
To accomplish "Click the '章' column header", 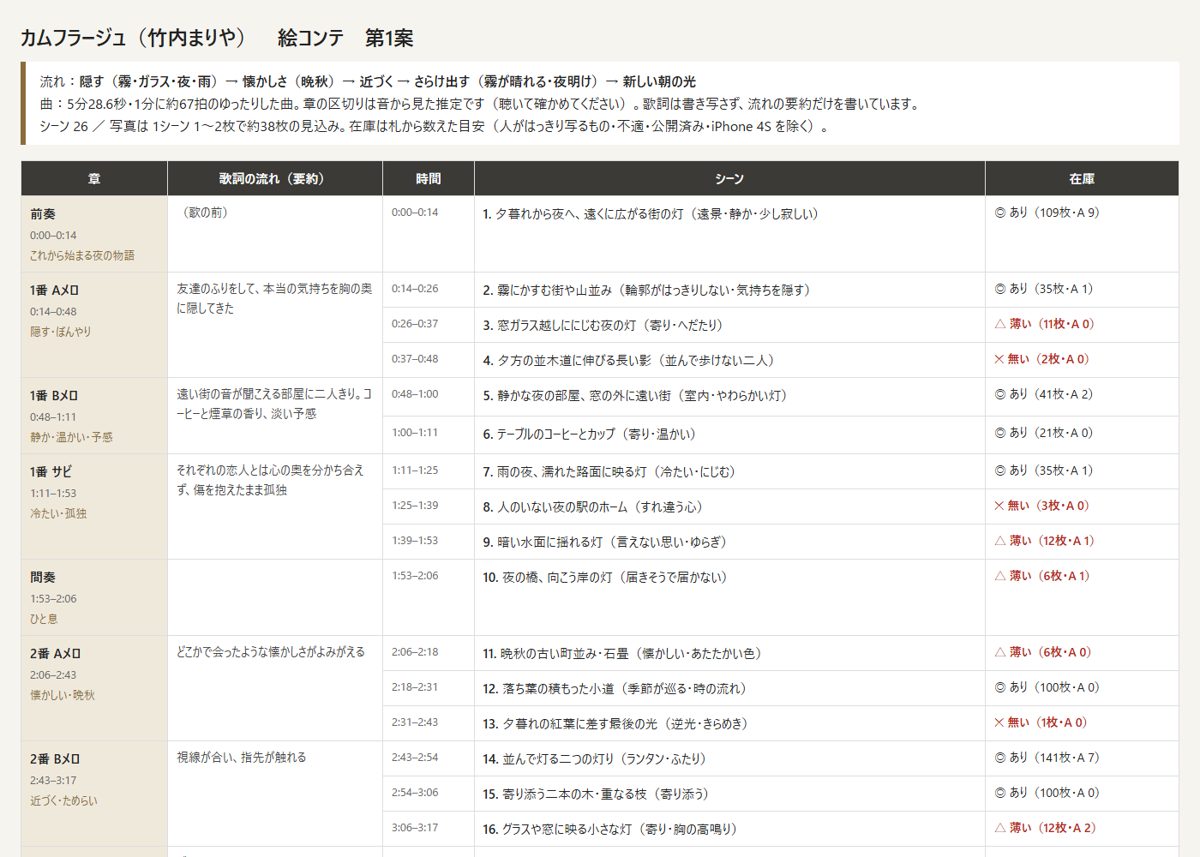I will [x=94, y=179].
